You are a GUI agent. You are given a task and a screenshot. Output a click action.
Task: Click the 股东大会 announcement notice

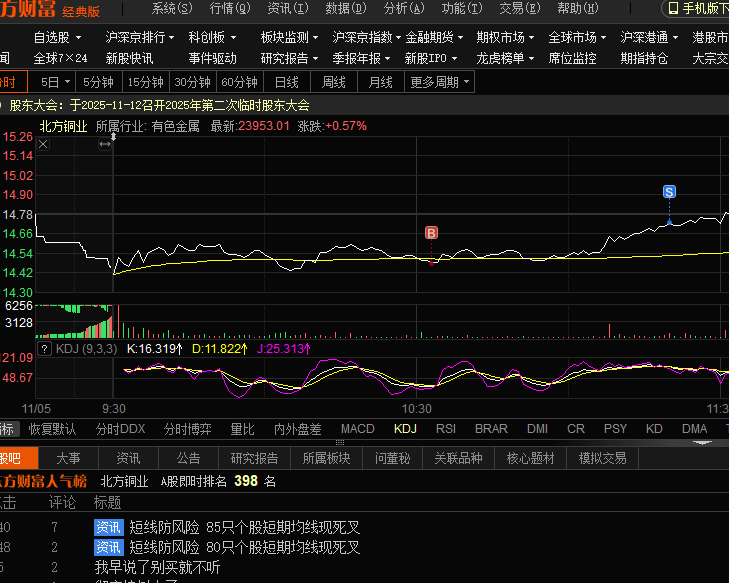click(159, 106)
